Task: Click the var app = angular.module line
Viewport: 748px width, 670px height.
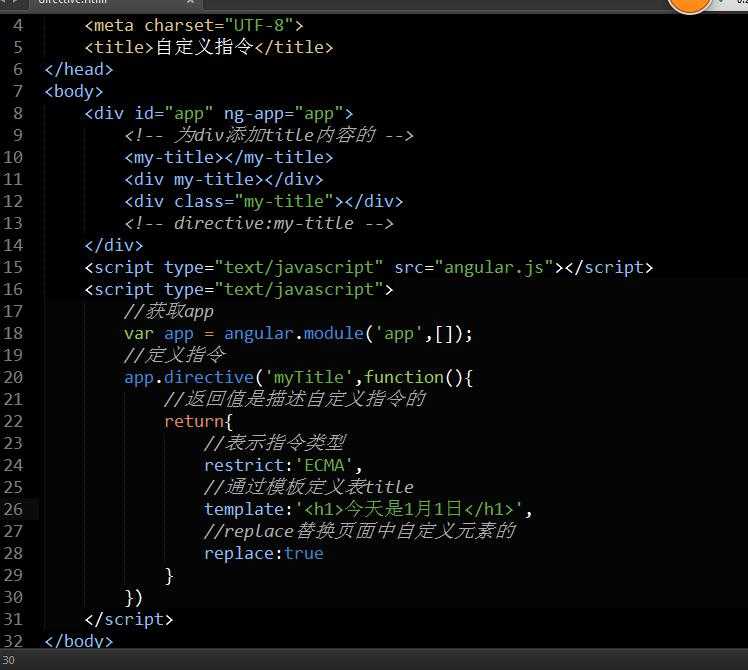Action: [x=298, y=333]
